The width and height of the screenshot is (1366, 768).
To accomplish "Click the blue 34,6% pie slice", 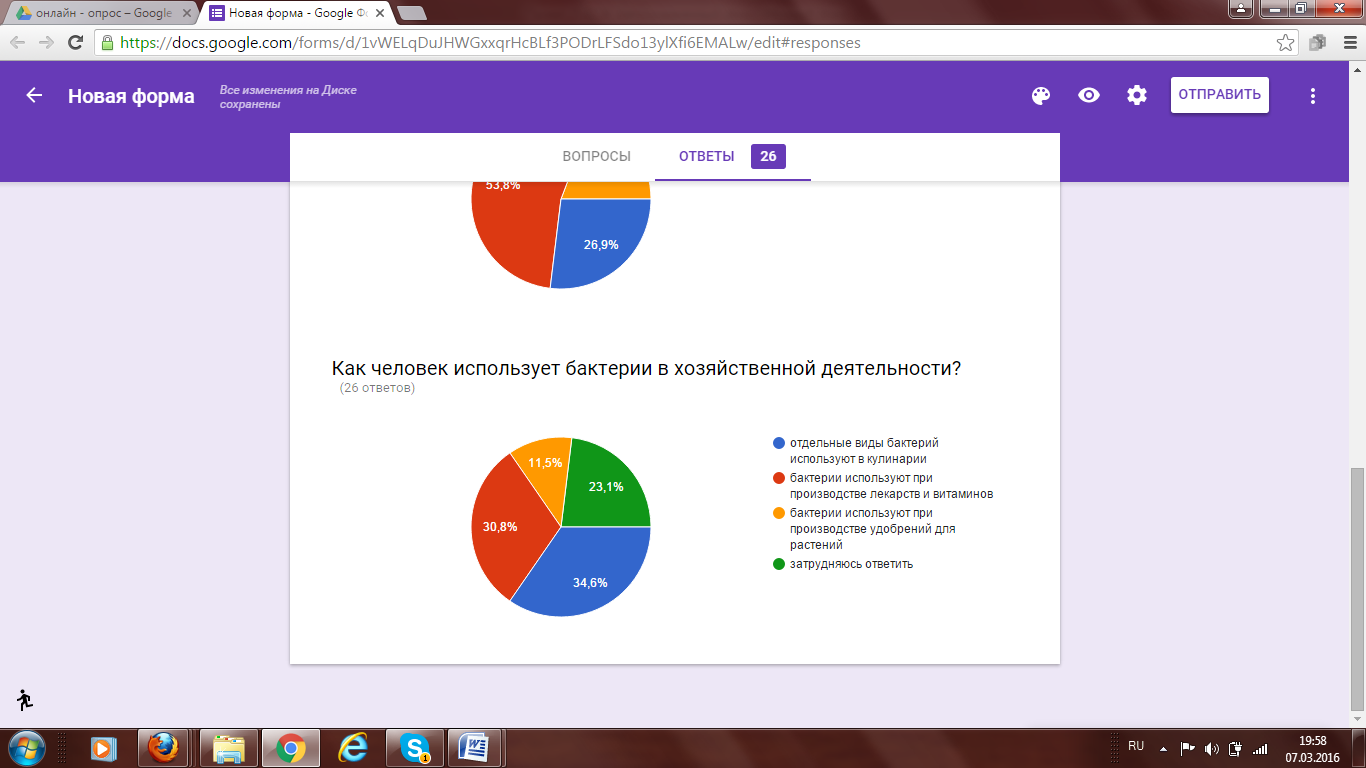I will [x=585, y=575].
